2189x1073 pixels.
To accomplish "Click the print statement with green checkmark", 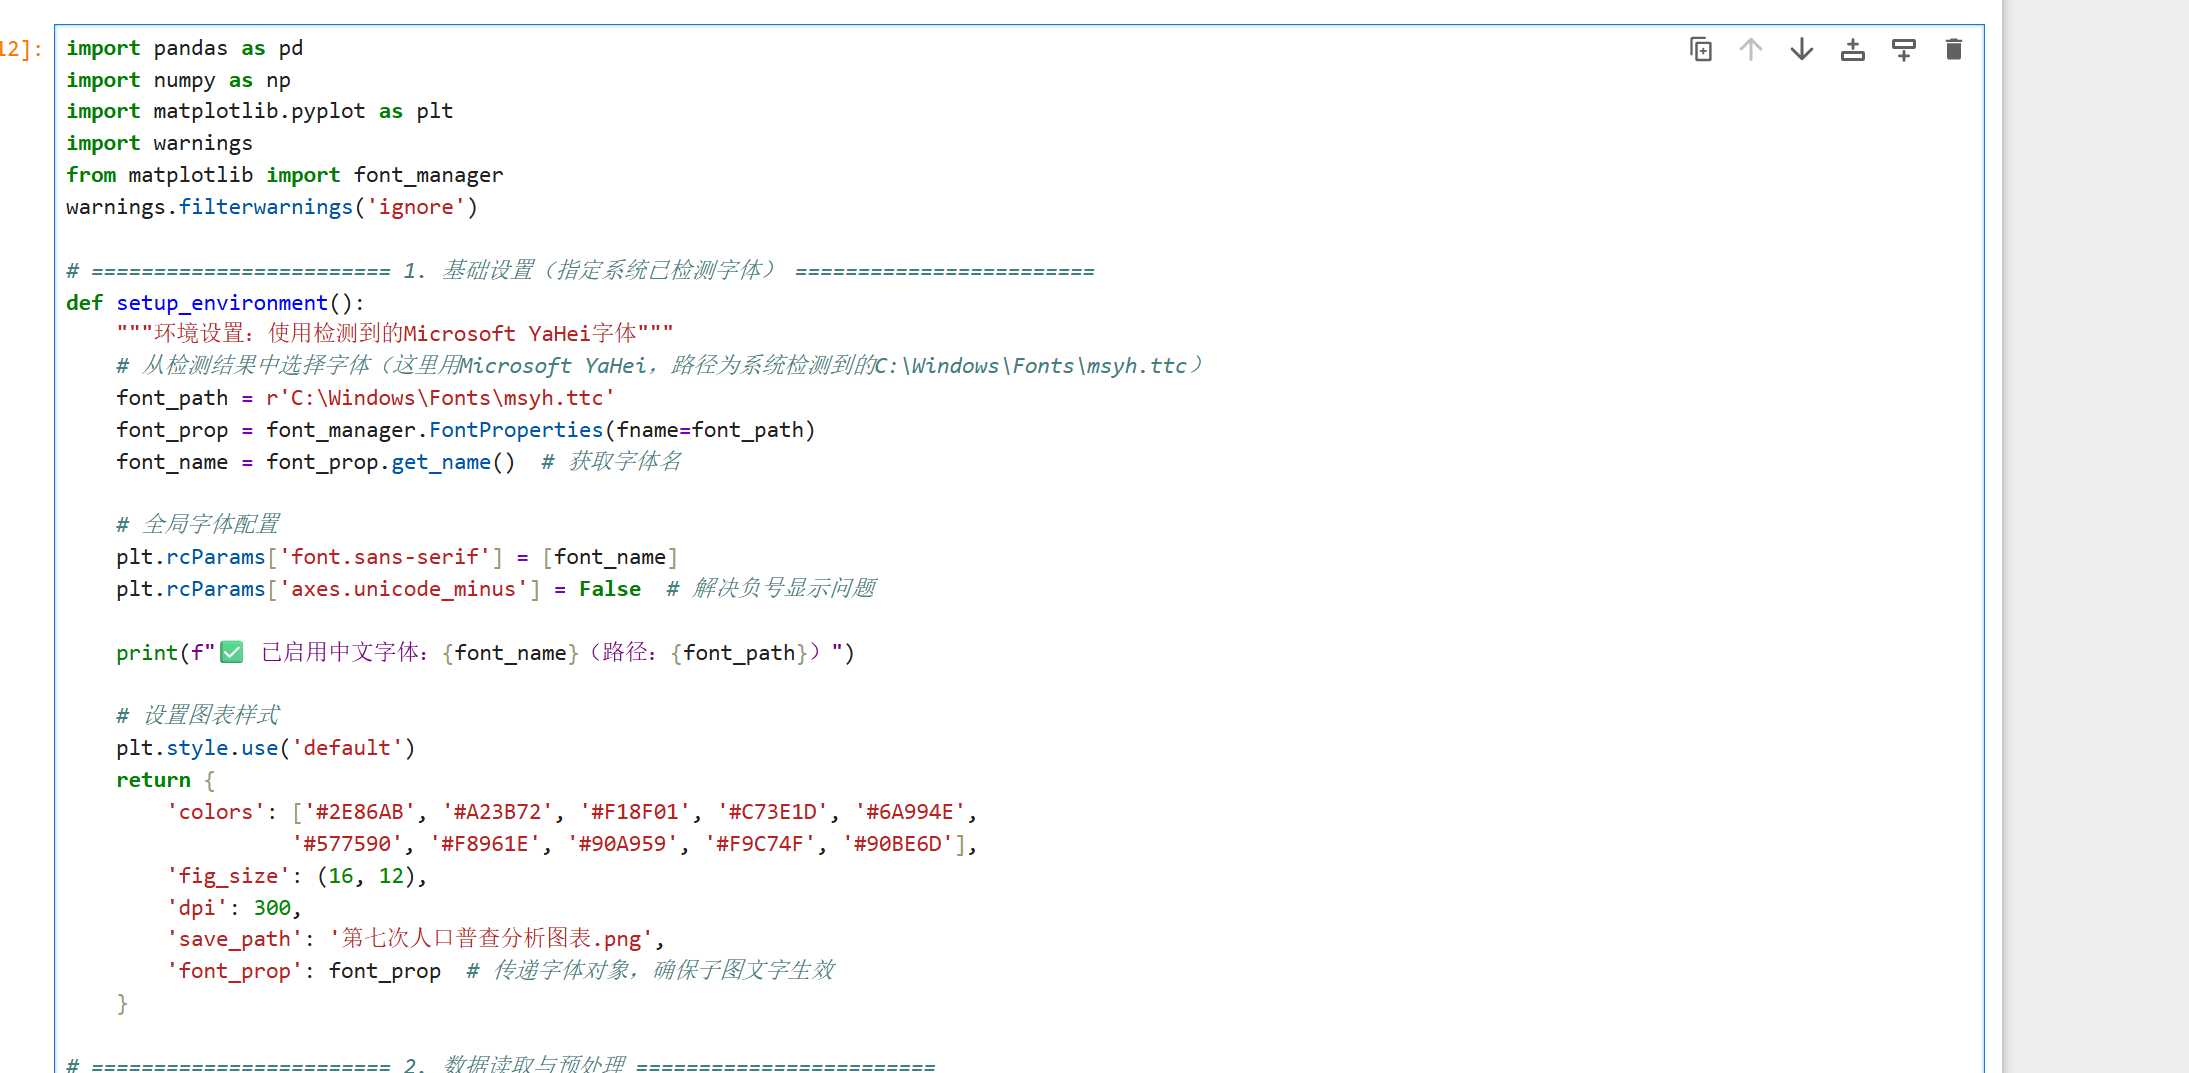I will point(485,653).
